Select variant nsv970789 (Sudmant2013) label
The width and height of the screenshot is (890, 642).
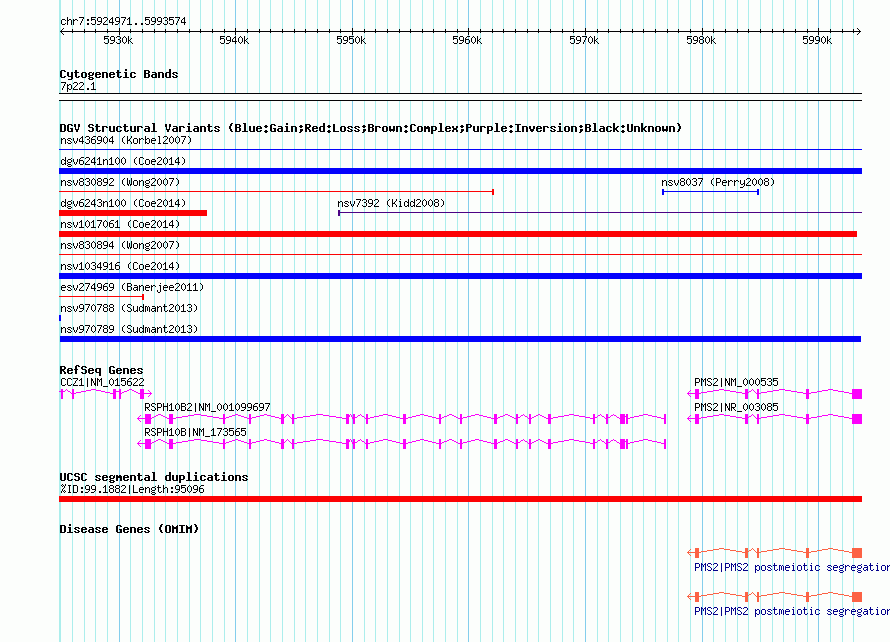pos(129,329)
